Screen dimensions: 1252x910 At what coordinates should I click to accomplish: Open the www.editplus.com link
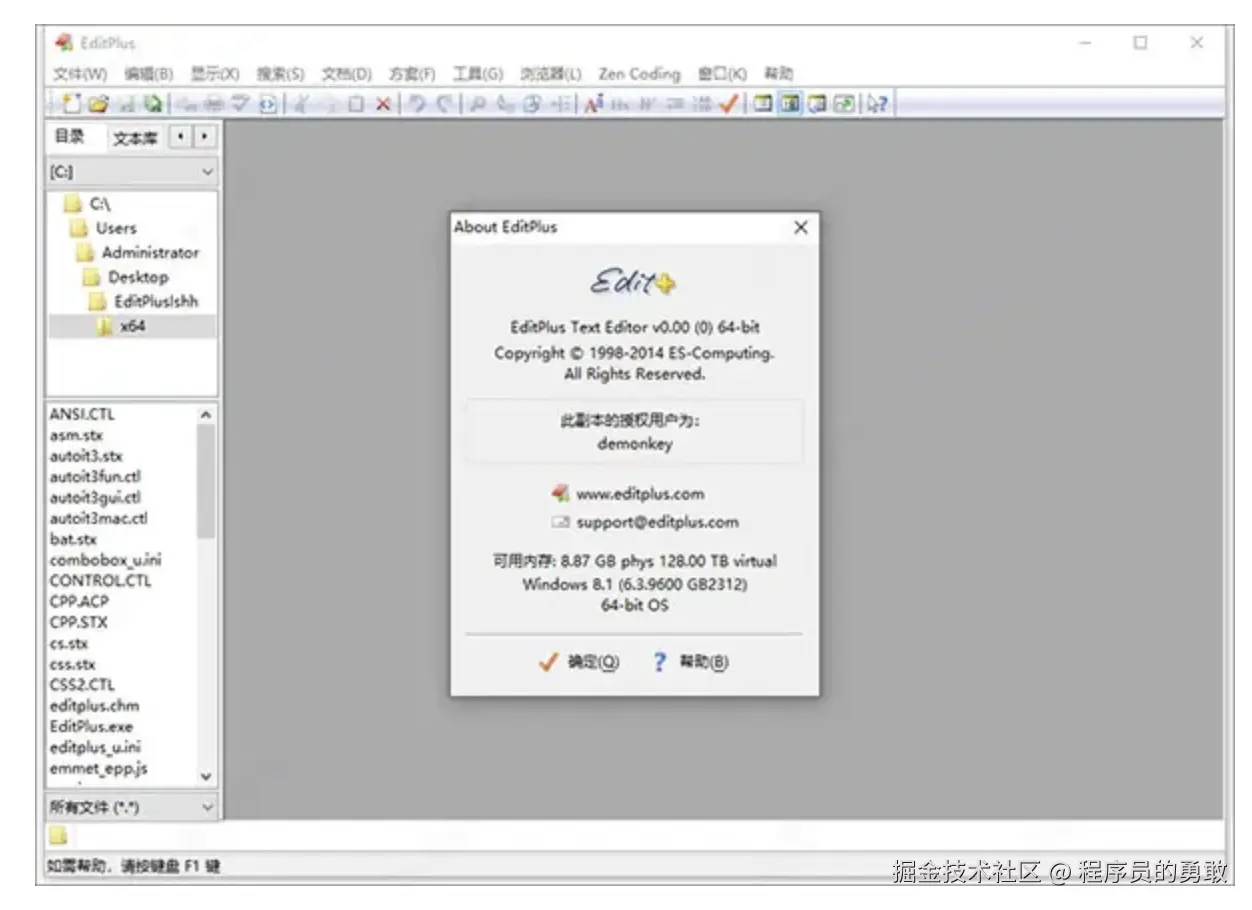click(640, 493)
